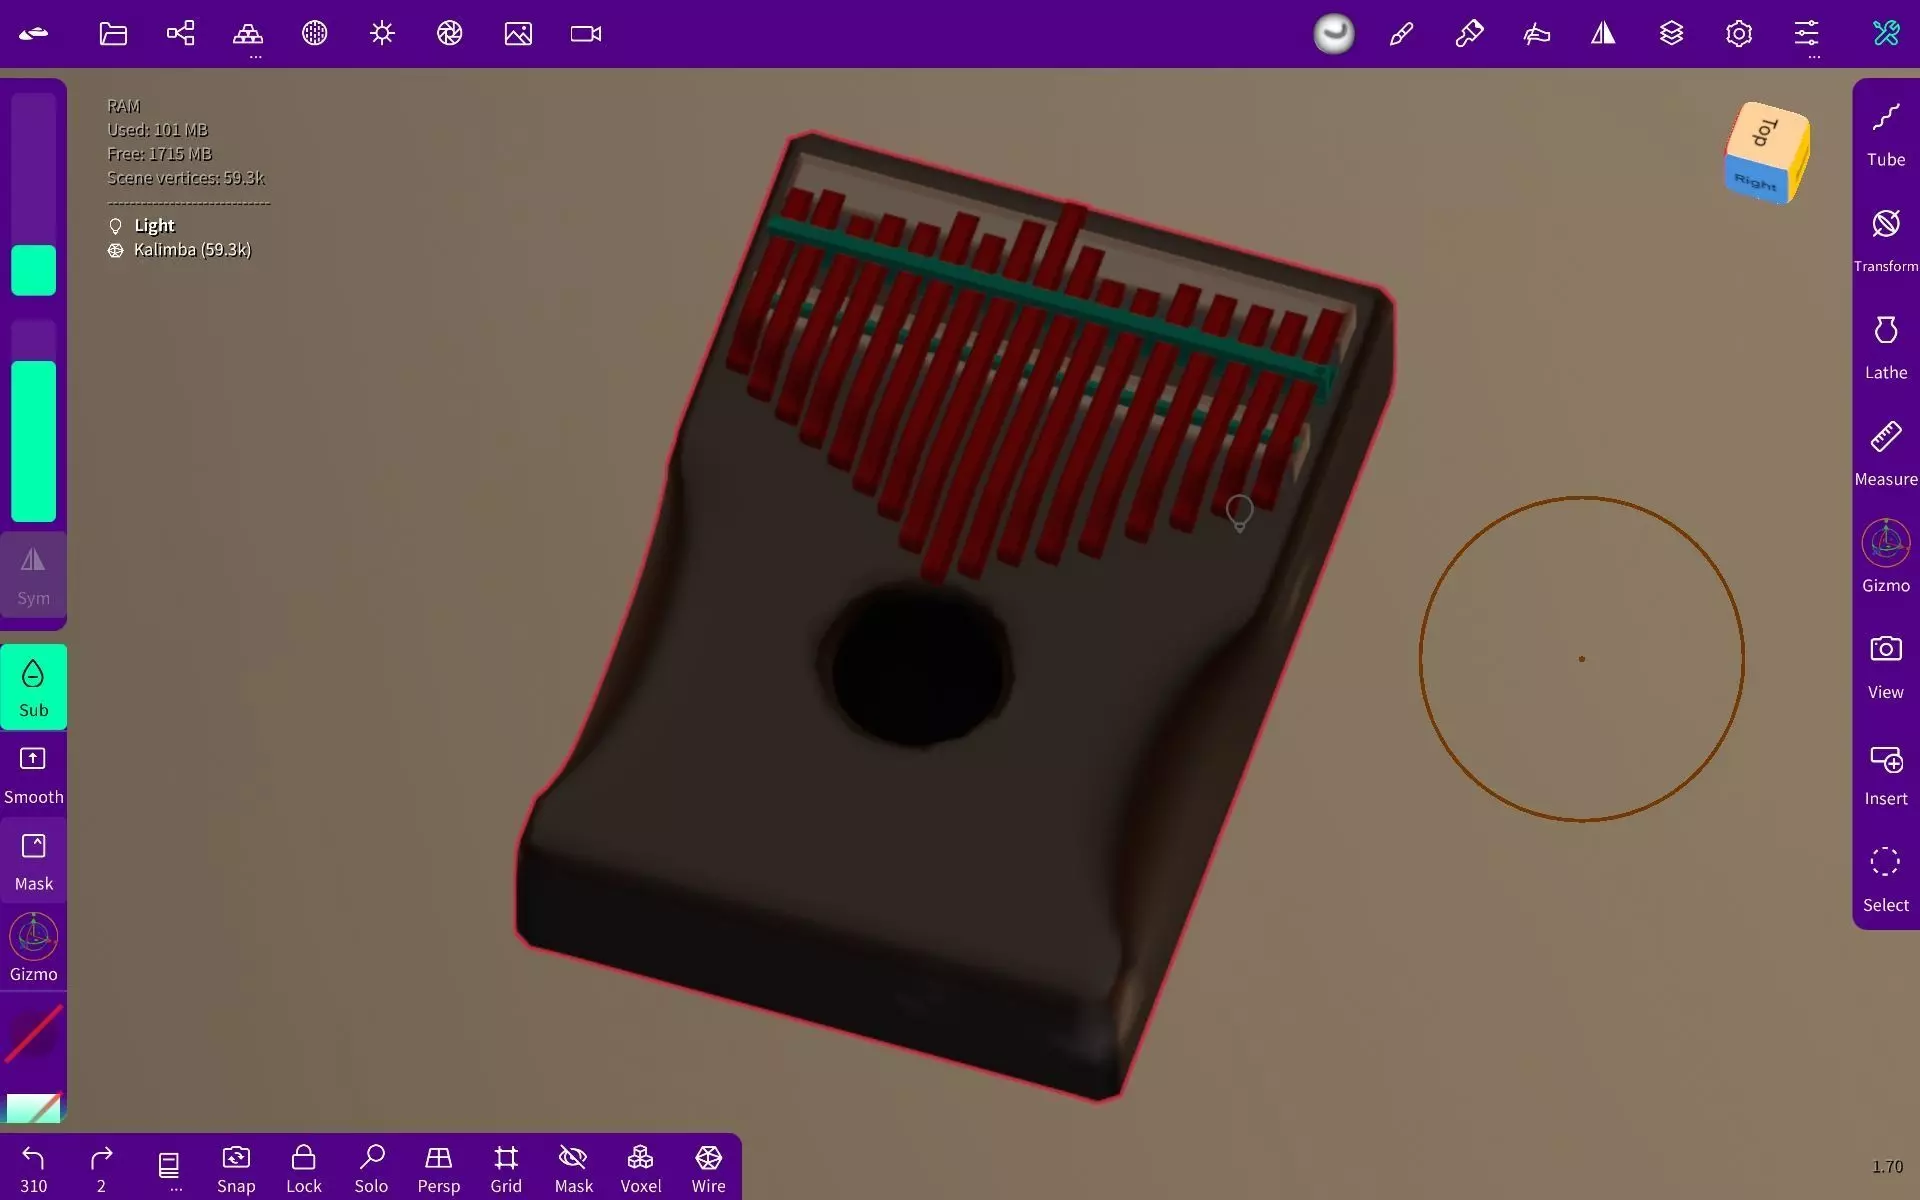Open the Interface sliders menu
1920x1200 pixels.
point(1806,34)
